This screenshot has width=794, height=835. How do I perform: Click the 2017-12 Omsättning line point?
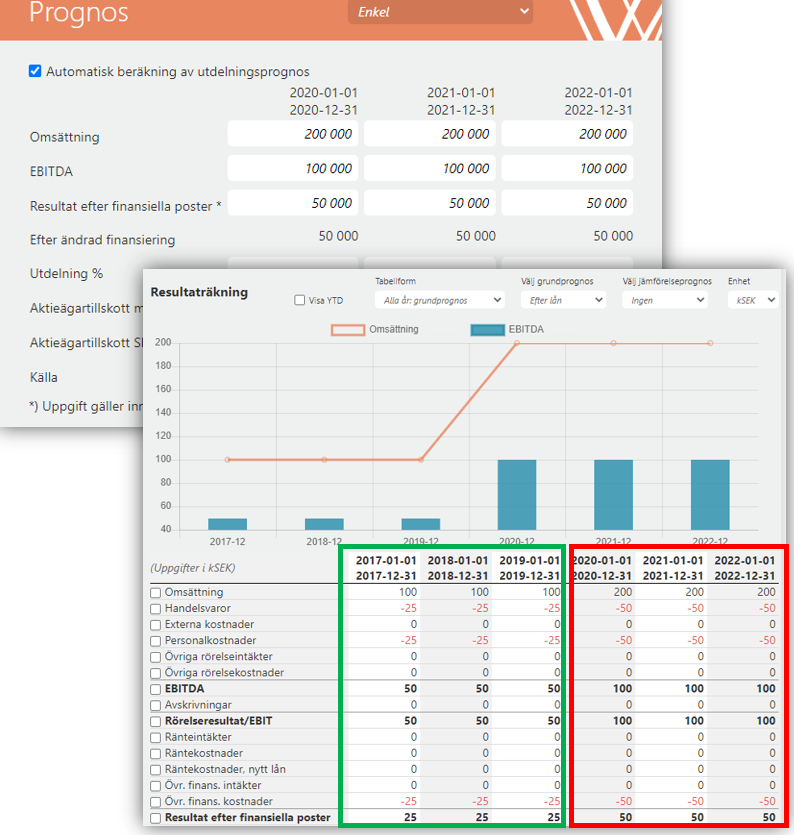pos(227,460)
